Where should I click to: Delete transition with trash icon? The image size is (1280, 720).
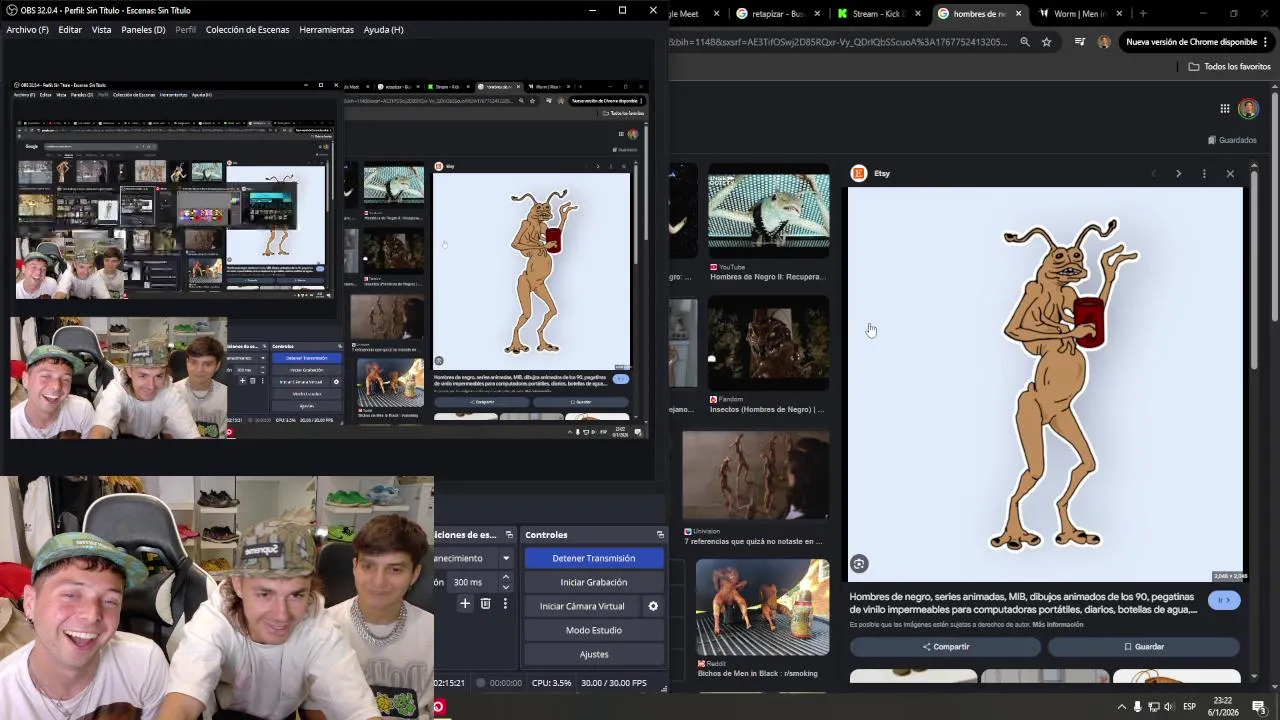coord(485,604)
